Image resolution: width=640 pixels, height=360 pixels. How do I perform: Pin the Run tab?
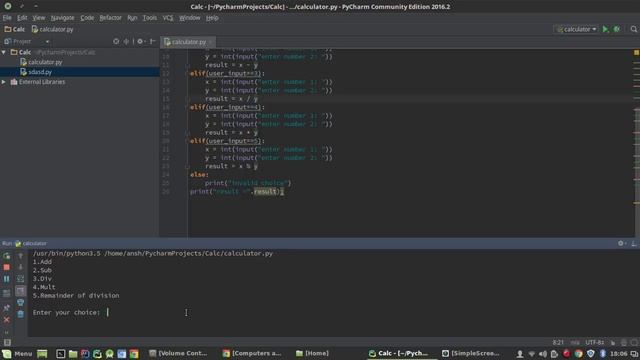[7, 307]
